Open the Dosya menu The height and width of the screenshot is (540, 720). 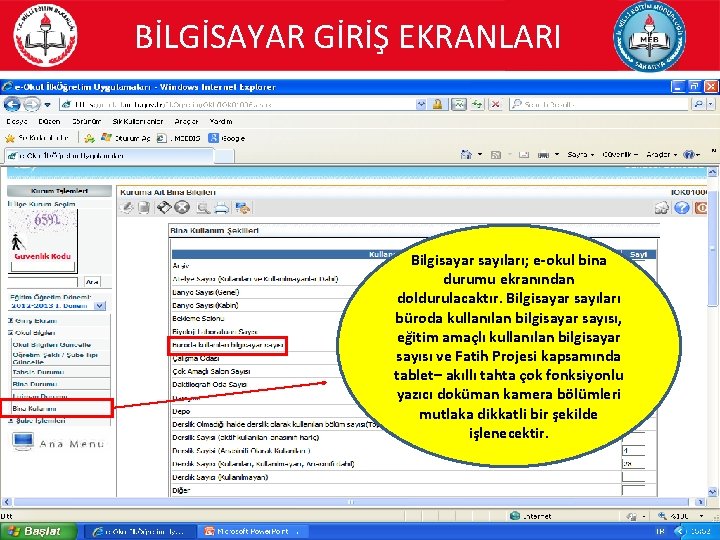[17, 122]
